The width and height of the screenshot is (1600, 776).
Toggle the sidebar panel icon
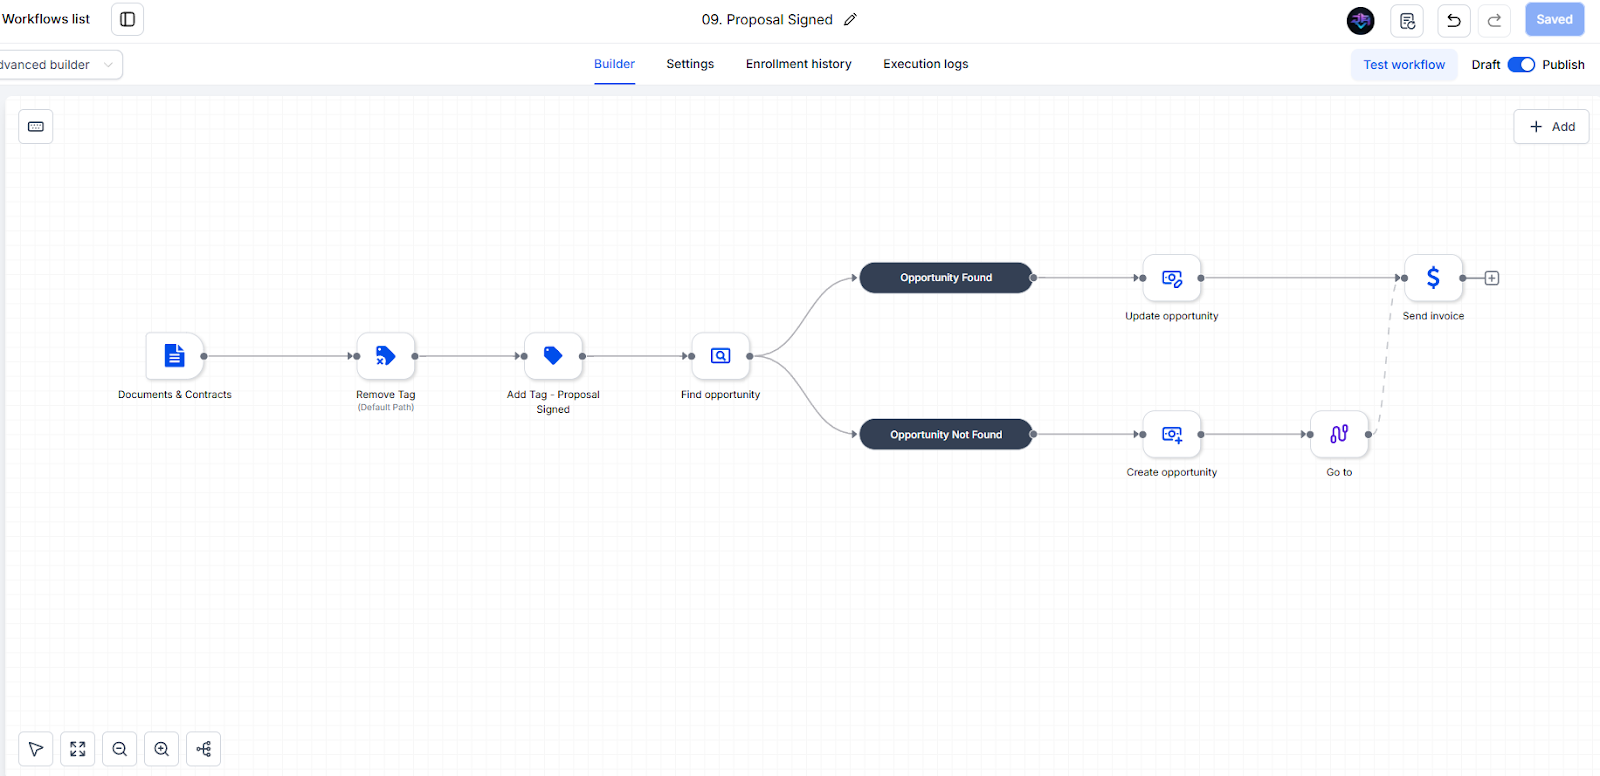coord(127,19)
